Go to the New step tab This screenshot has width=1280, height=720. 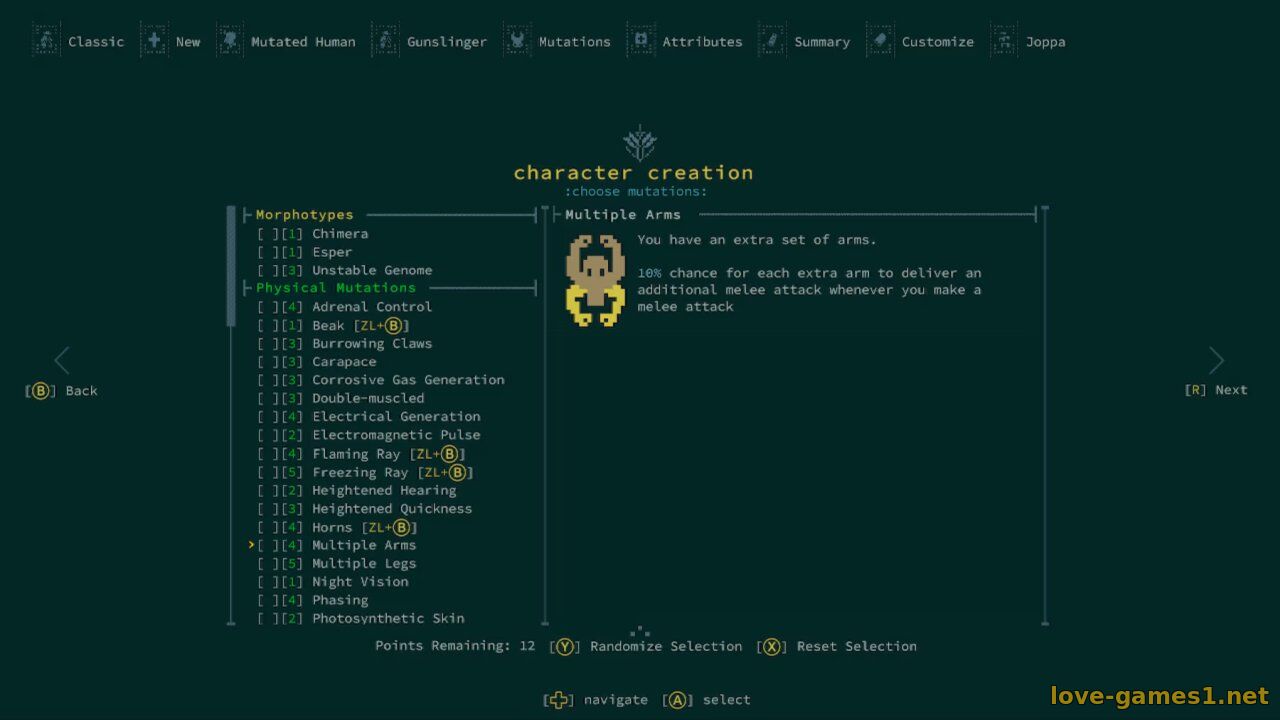coord(187,42)
